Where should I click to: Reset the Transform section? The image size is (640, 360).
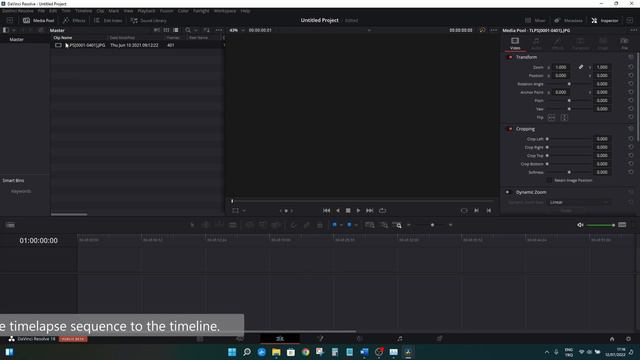point(631,57)
